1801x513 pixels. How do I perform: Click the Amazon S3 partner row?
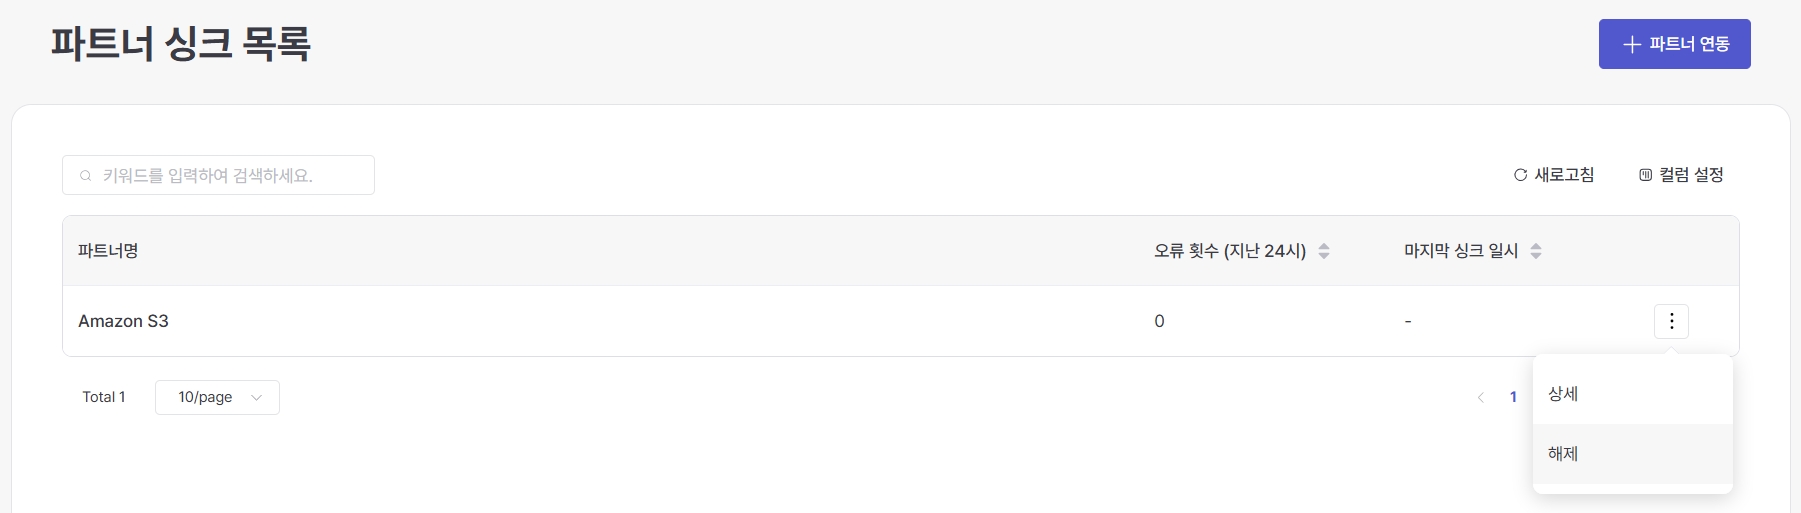coord(124,321)
